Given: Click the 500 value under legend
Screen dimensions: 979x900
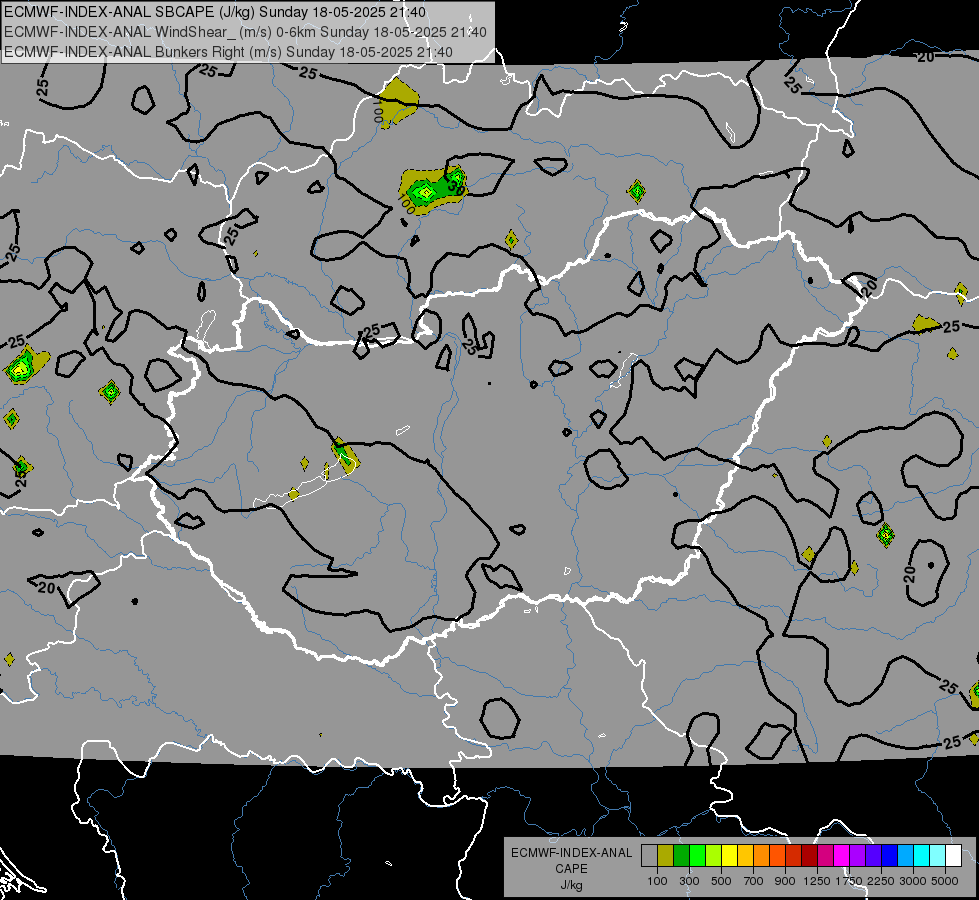Looking at the screenshot, I should point(721,881).
